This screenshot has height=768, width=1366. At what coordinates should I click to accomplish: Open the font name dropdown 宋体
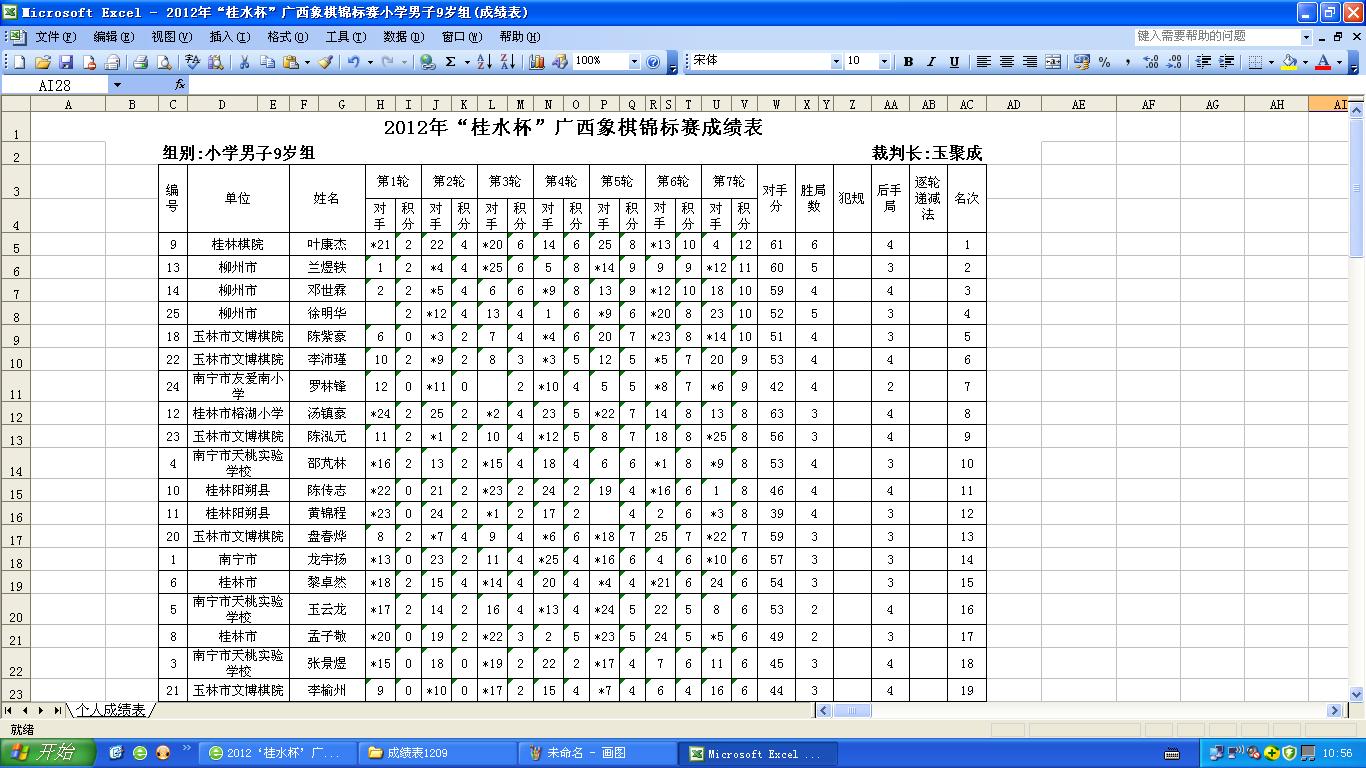click(836, 61)
